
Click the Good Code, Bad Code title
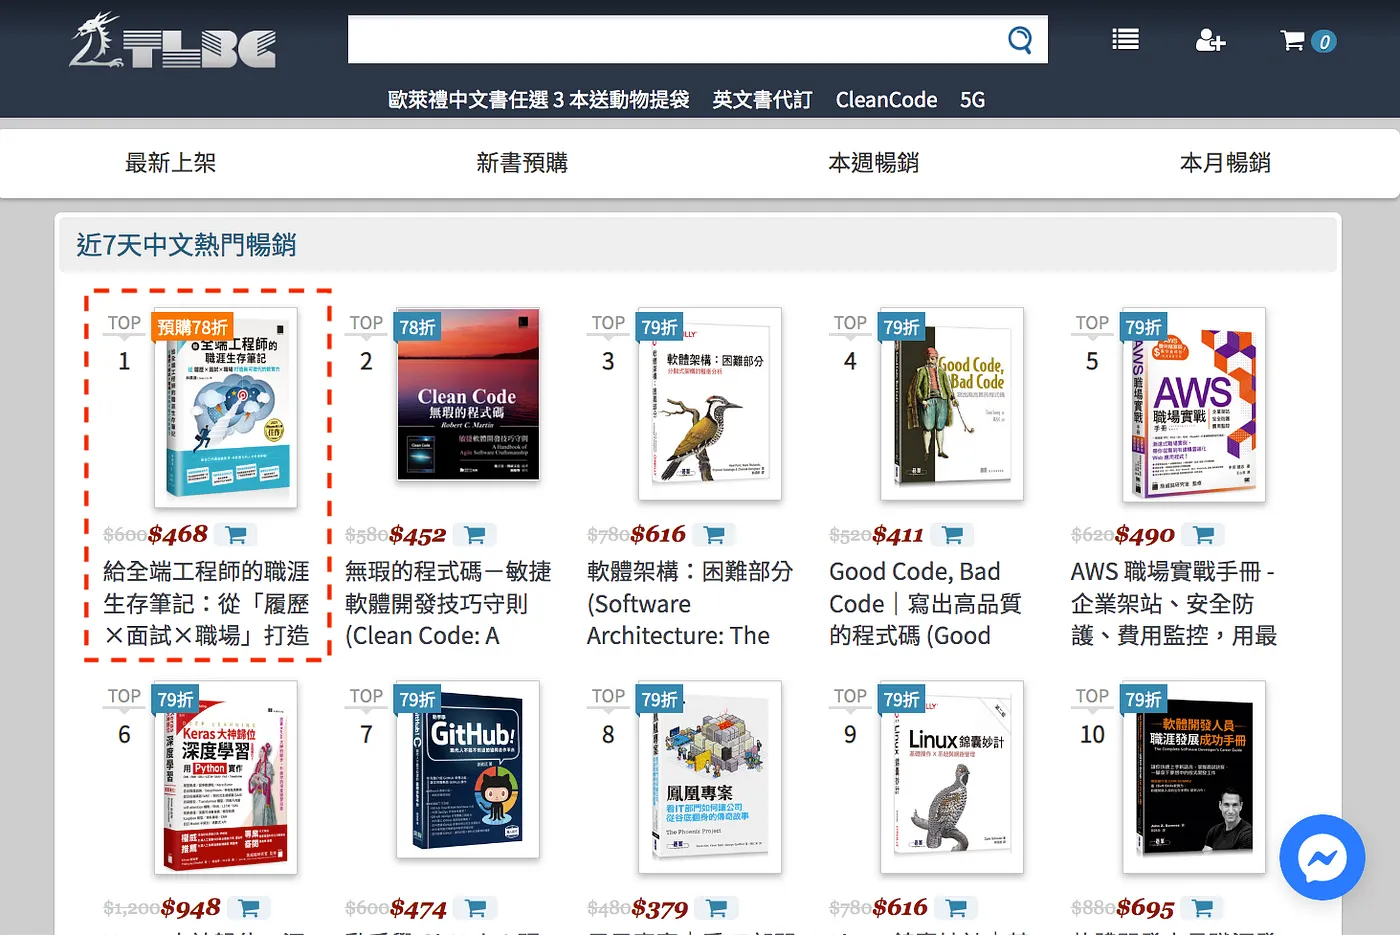coord(926,604)
